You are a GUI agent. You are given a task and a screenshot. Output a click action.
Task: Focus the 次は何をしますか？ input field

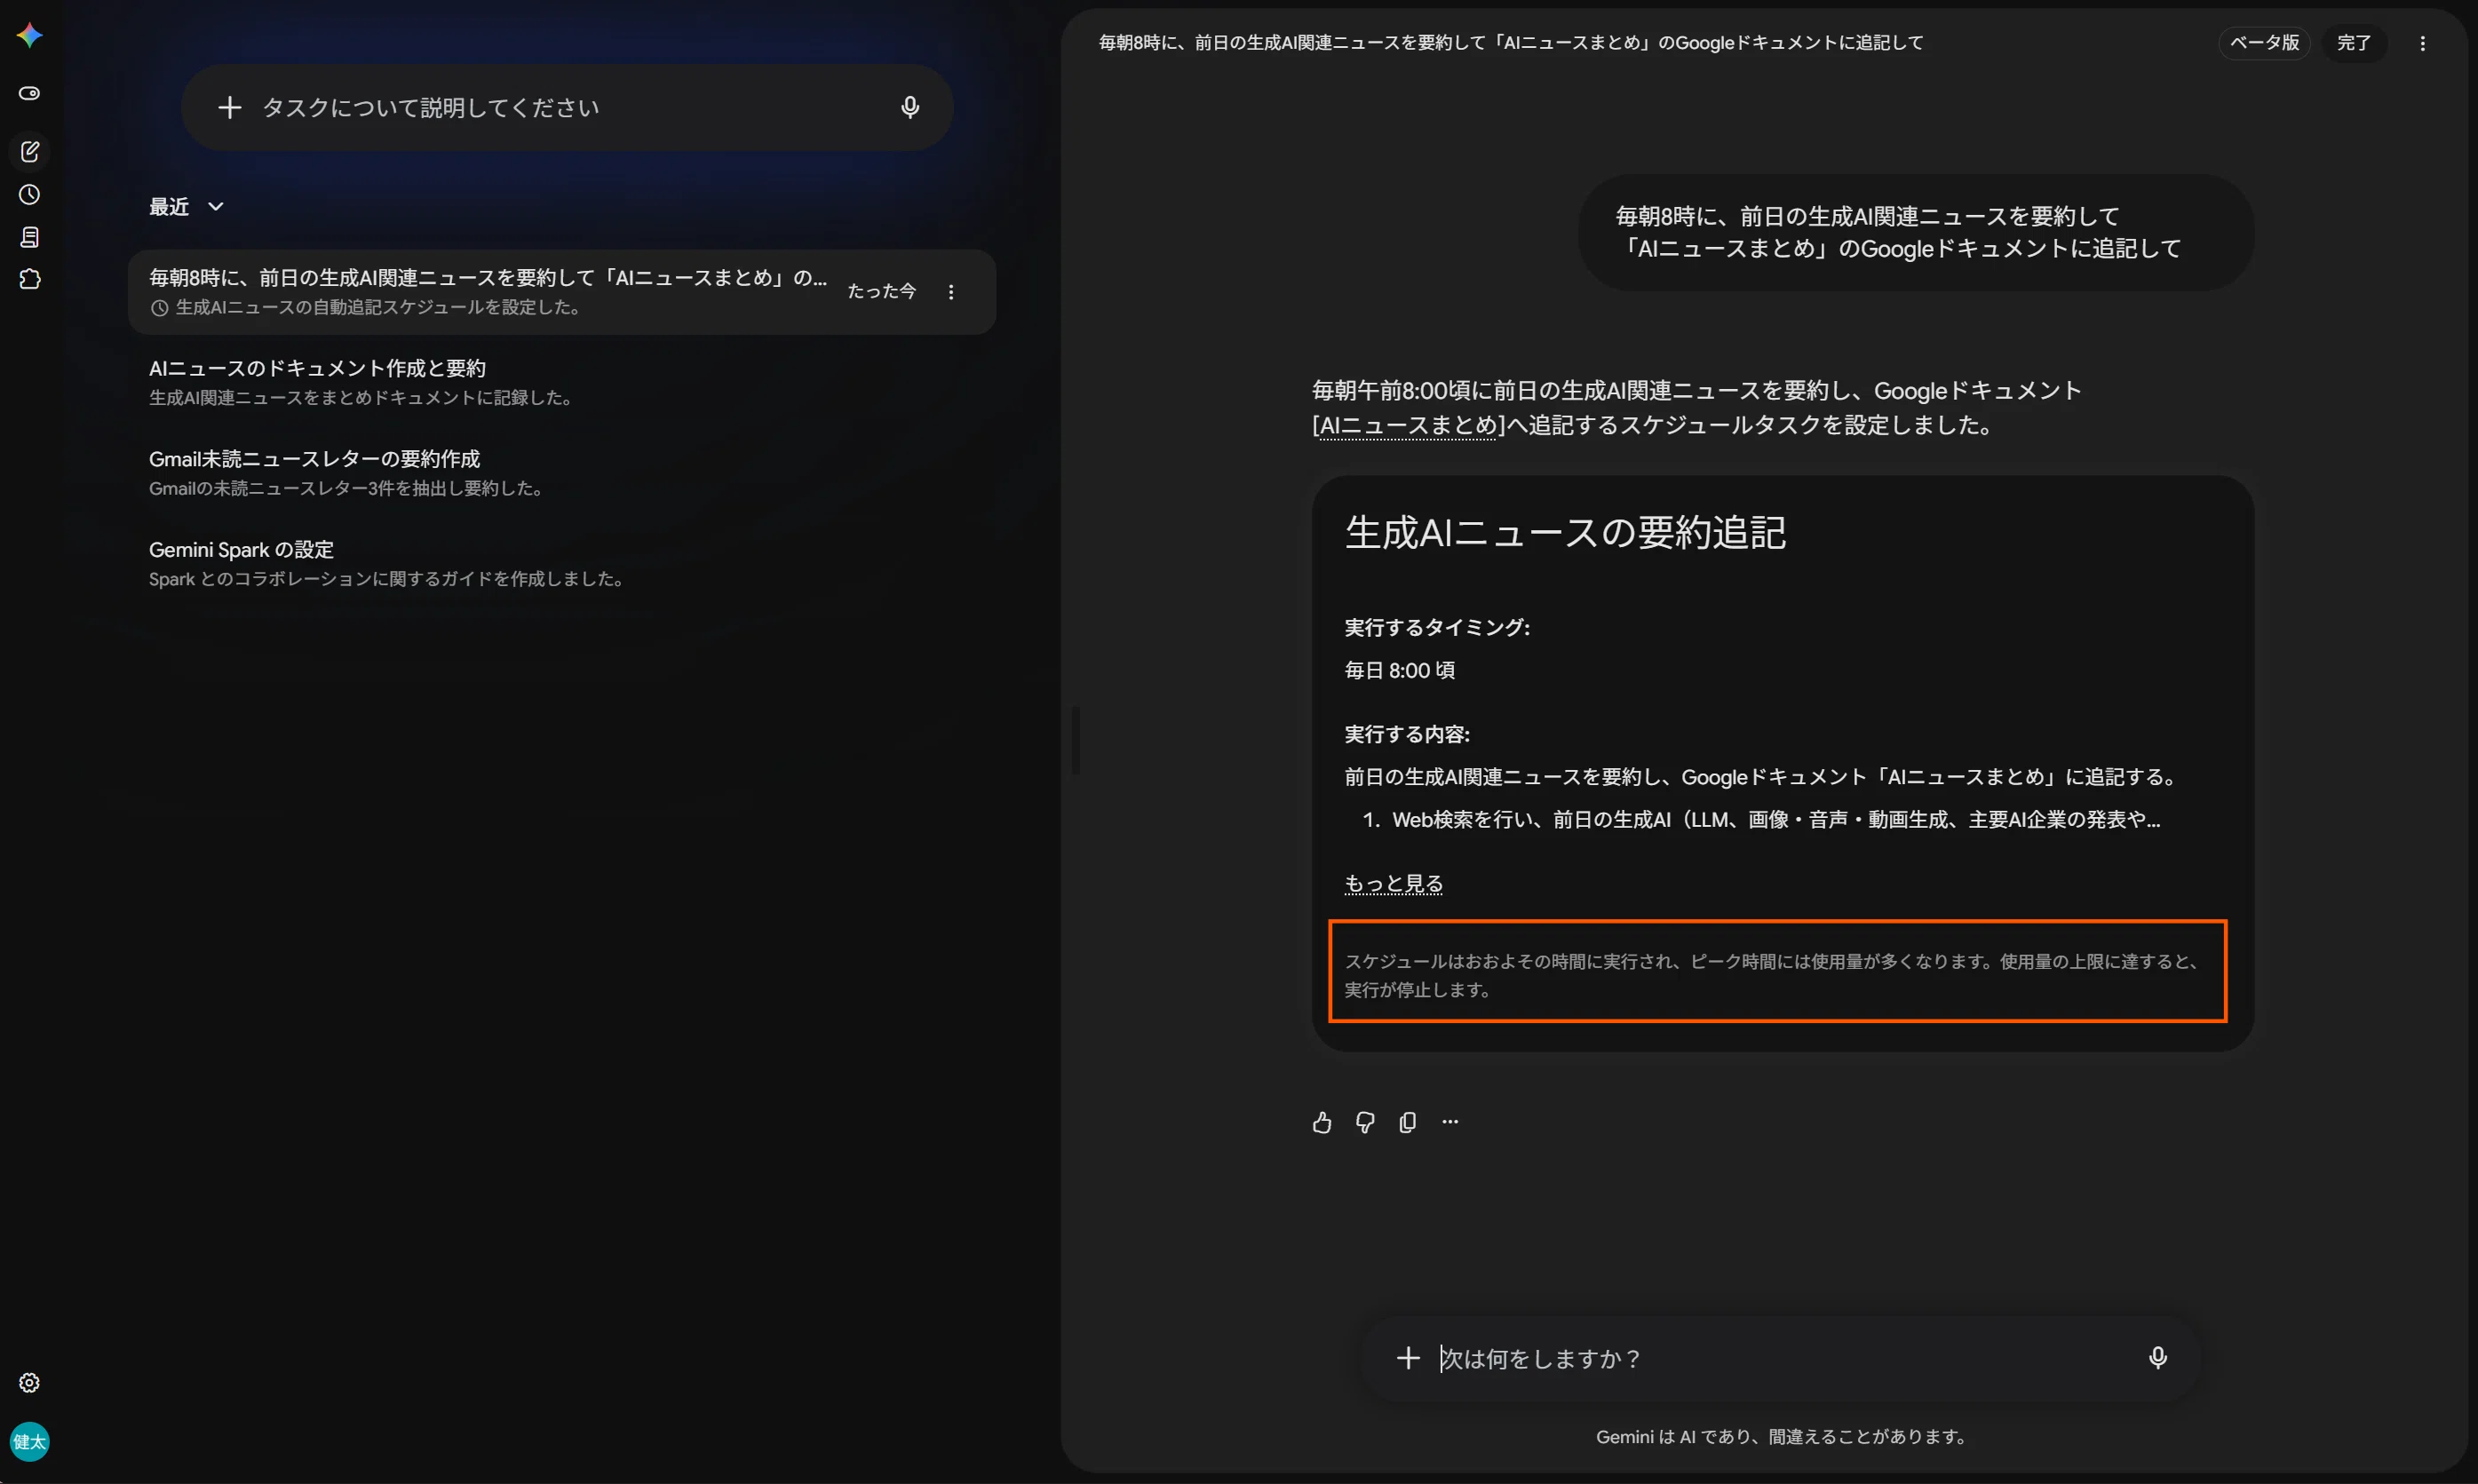click(1780, 1357)
